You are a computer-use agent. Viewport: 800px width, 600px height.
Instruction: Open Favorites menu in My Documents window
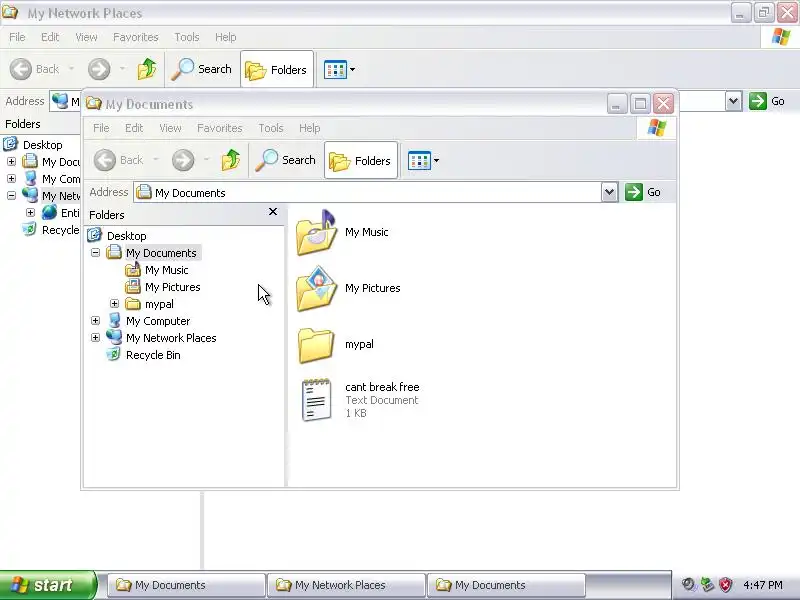tap(219, 128)
